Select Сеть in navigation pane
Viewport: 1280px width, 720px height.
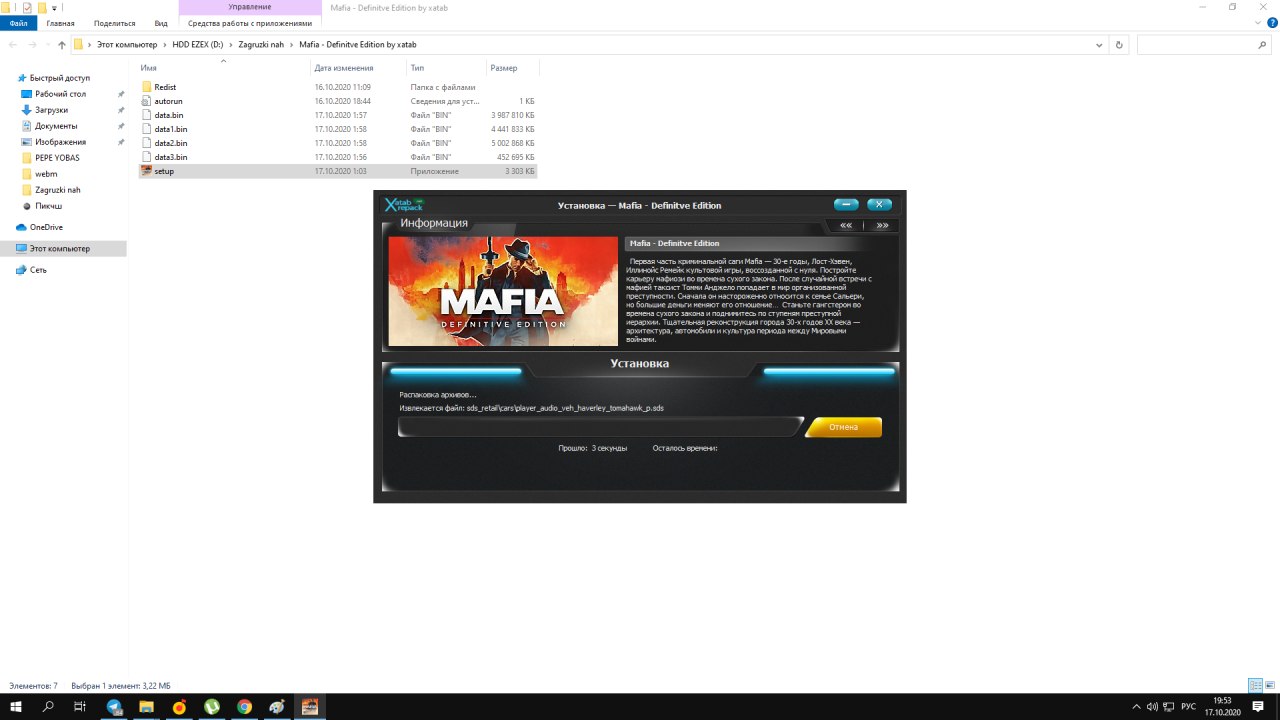38,270
